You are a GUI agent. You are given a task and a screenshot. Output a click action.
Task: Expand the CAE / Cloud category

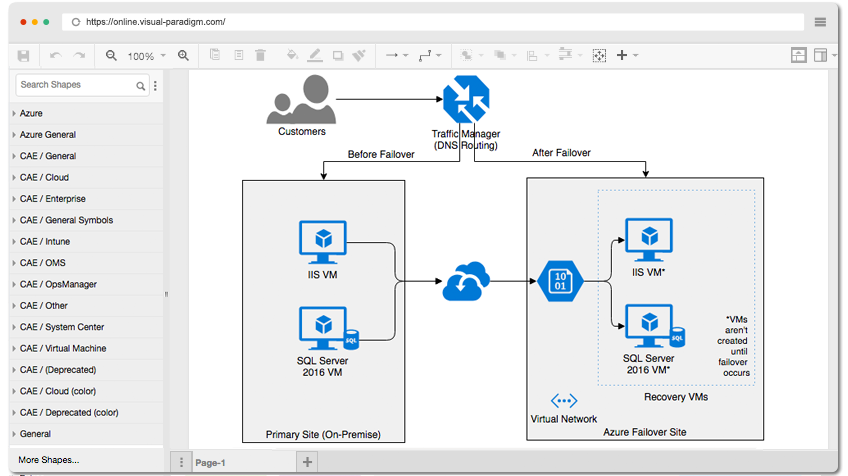tap(87, 177)
